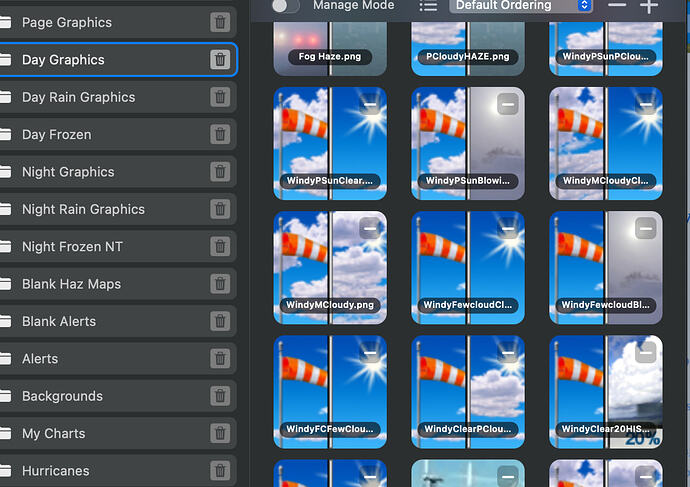Image resolution: width=690 pixels, height=487 pixels.
Task: Click minus badge on WindyFewcloudCl thumbnail
Action: (x=508, y=229)
